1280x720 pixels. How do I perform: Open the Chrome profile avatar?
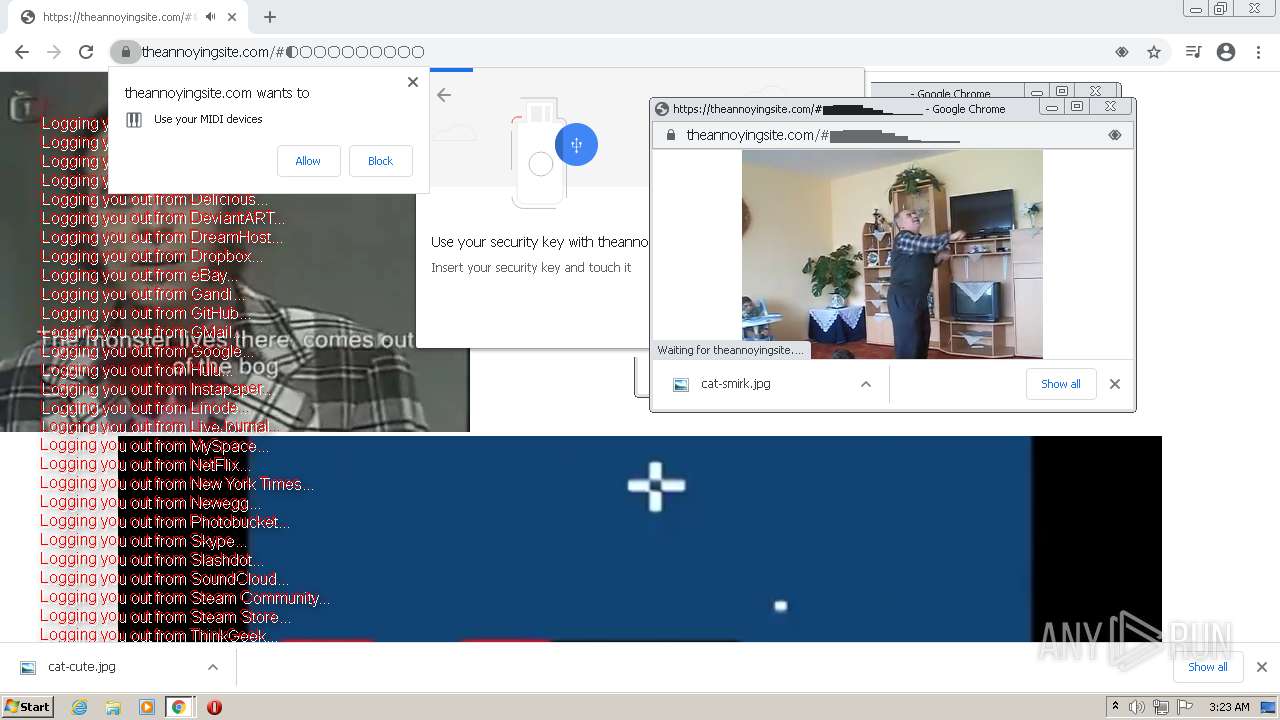[1226, 52]
